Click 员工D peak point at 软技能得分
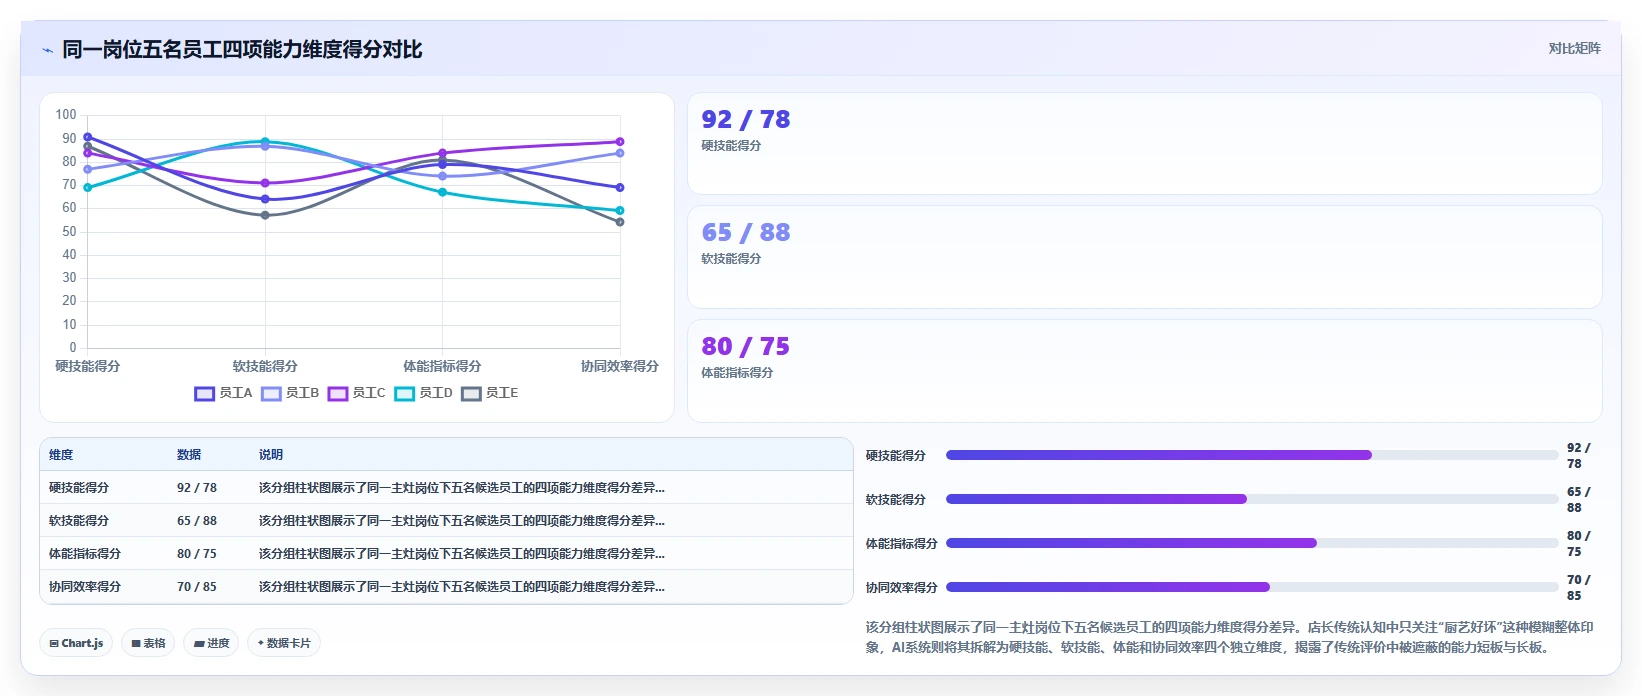 click(265, 142)
